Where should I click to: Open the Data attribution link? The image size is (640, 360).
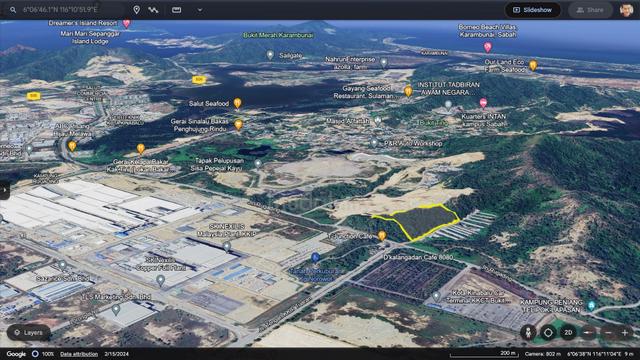click(79, 354)
